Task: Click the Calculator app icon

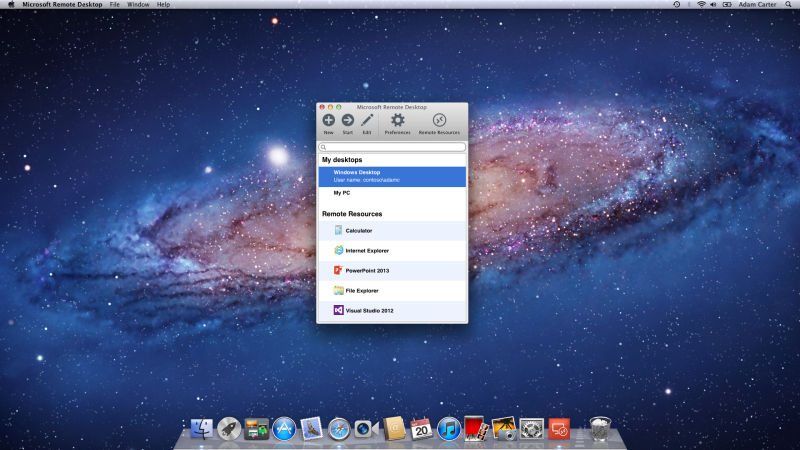Action: click(338, 230)
